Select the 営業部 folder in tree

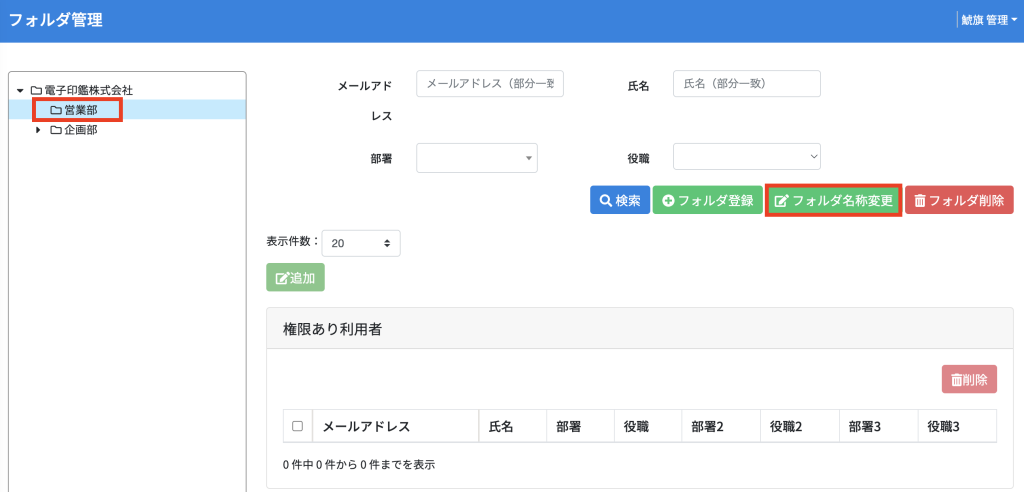[x=77, y=110]
